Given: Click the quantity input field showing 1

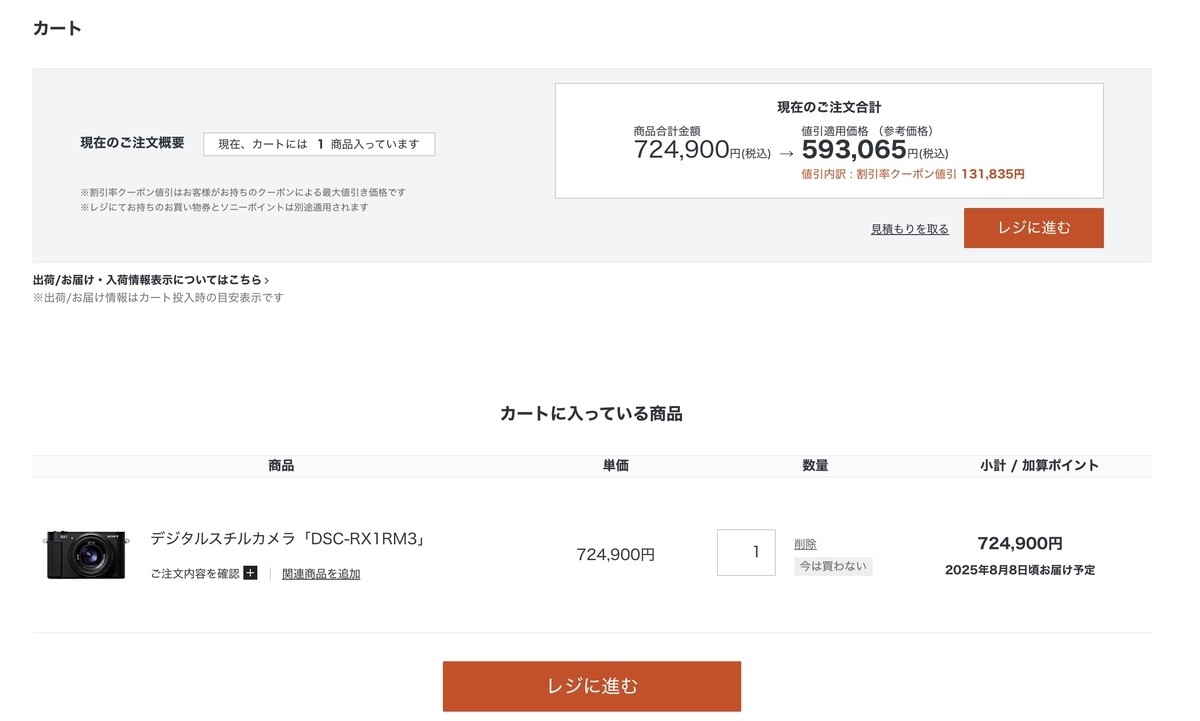Looking at the screenshot, I should coord(746,552).
